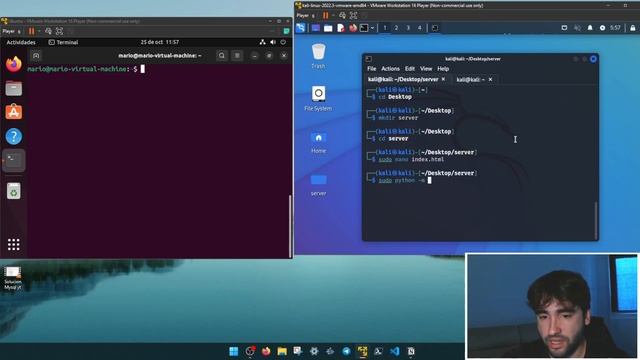Click the Kali terminal scrollbar

(596, 220)
